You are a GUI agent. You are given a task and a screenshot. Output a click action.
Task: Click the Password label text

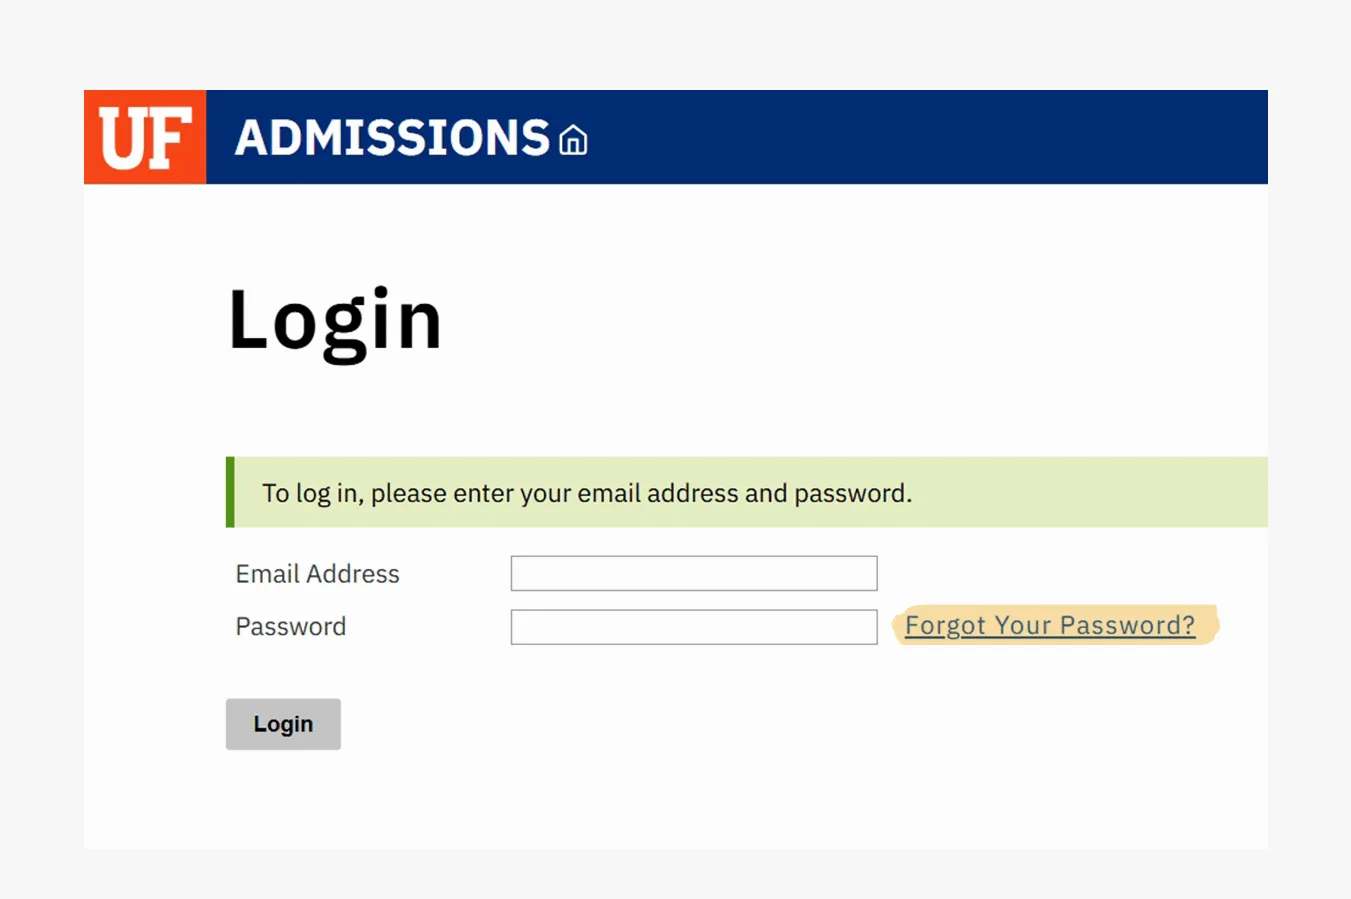click(291, 627)
